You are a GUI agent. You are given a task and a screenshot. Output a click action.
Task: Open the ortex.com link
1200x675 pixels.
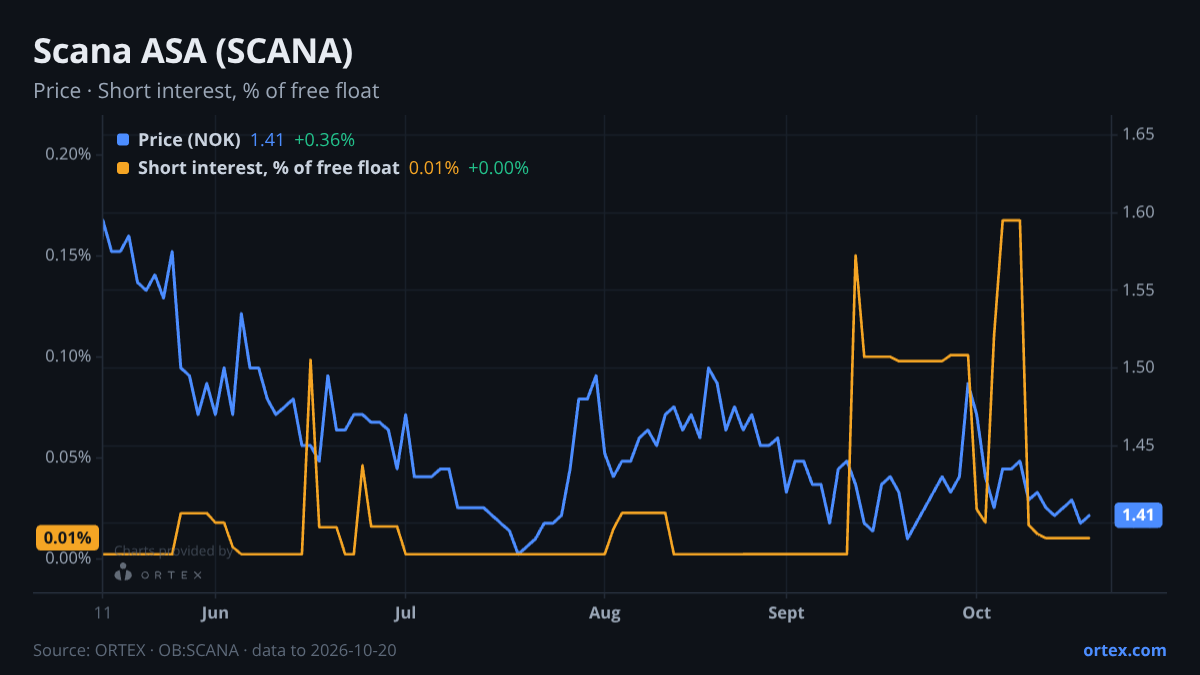coord(1125,650)
